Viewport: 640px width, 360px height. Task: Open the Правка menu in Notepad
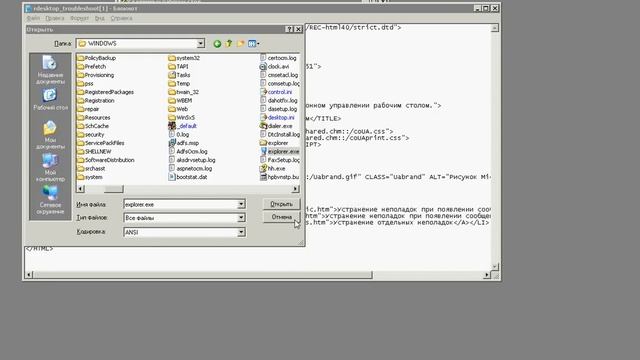tap(55, 18)
